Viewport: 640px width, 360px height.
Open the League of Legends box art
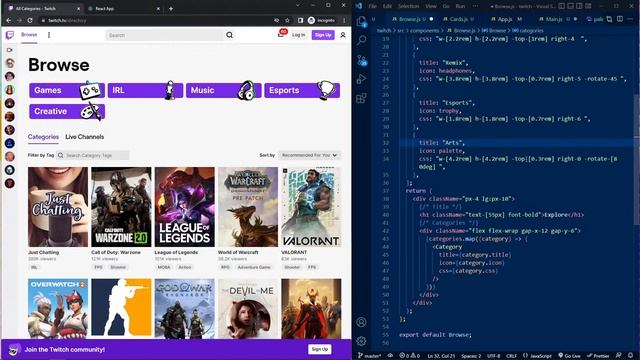coord(184,207)
